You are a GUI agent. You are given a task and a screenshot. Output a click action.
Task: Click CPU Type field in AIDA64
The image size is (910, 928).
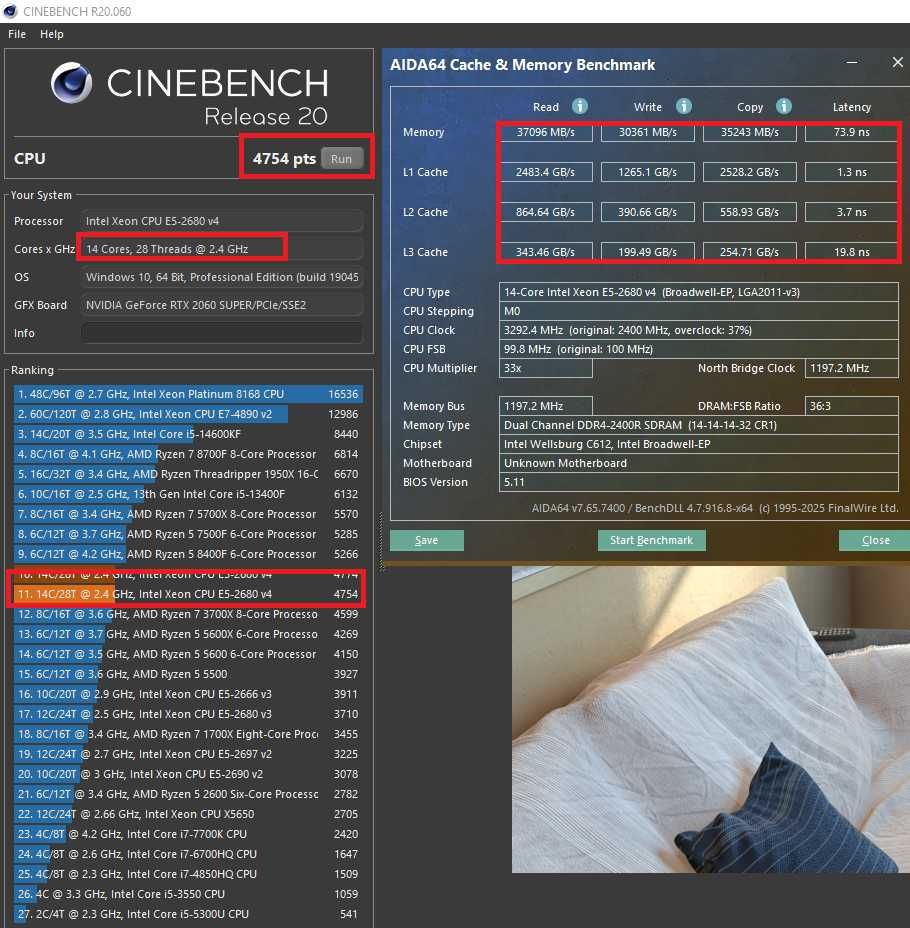699,292
